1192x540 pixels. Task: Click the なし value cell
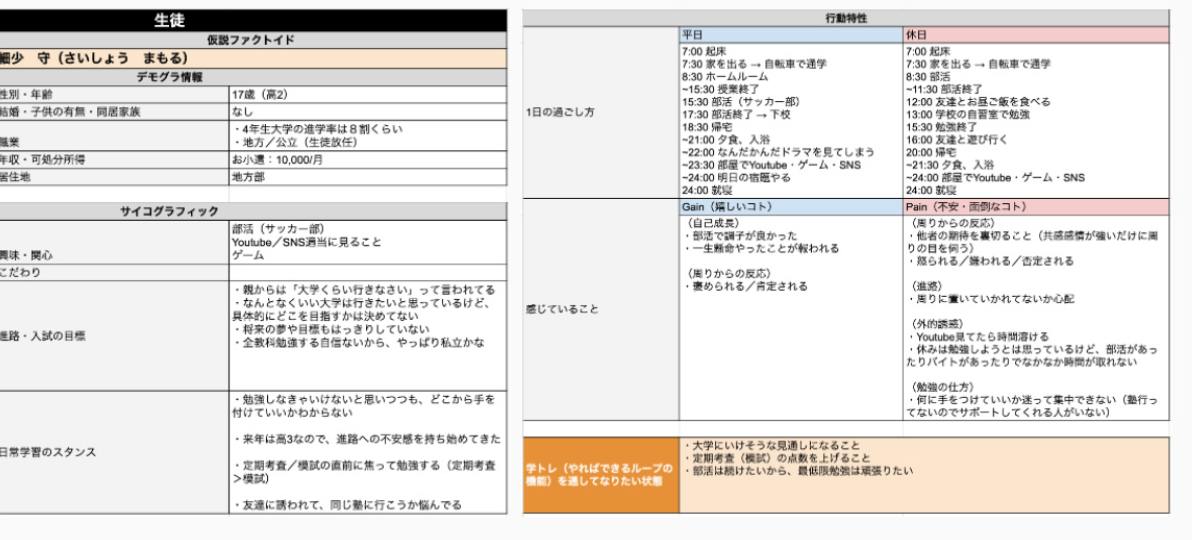(368, 111)
